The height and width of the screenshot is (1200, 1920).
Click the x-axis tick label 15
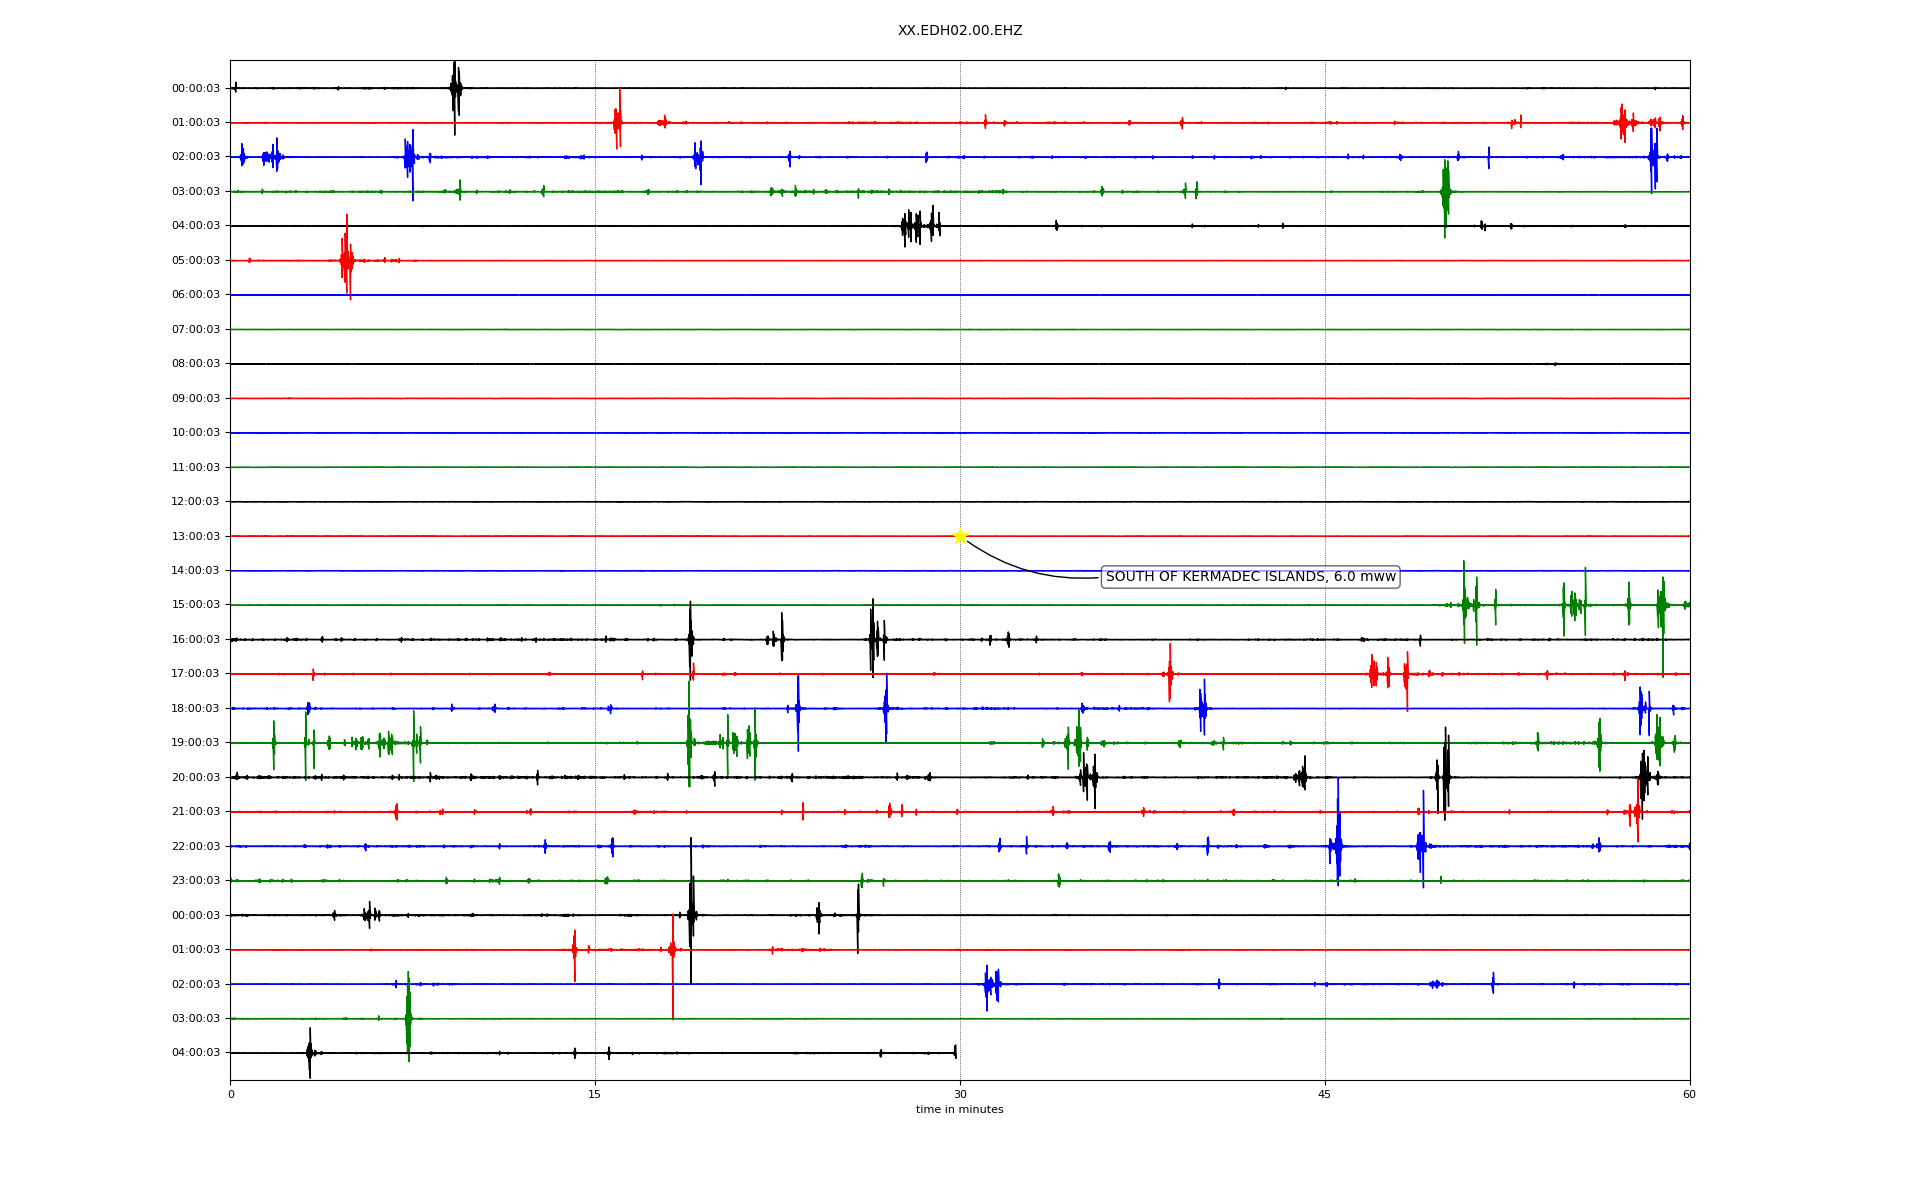(595, 1095)
